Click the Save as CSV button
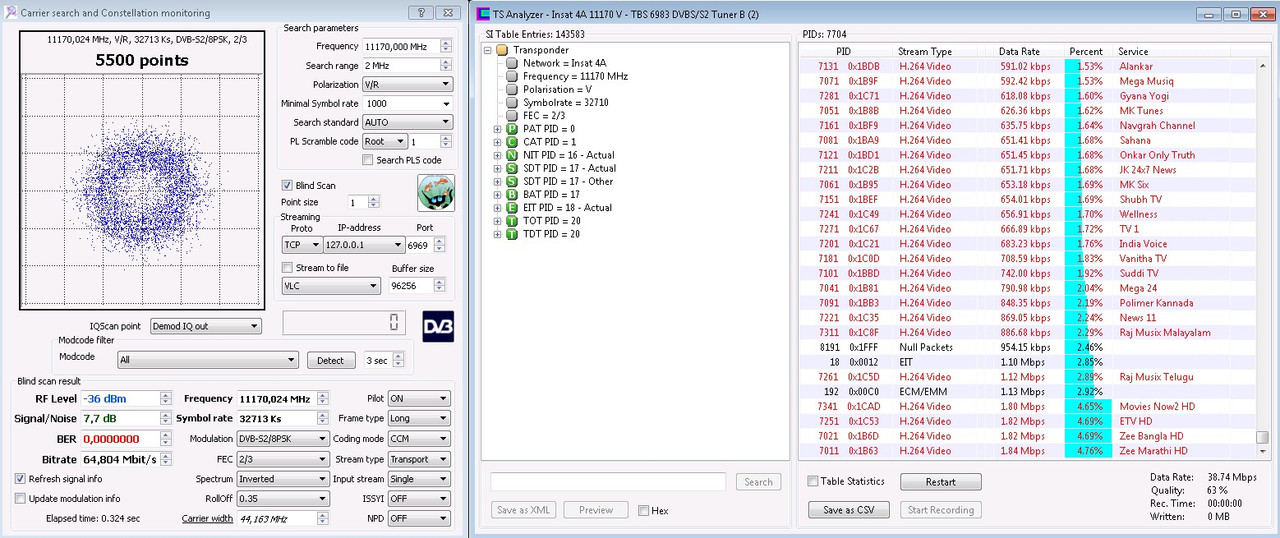1280x538 pixels. [848, 510]
